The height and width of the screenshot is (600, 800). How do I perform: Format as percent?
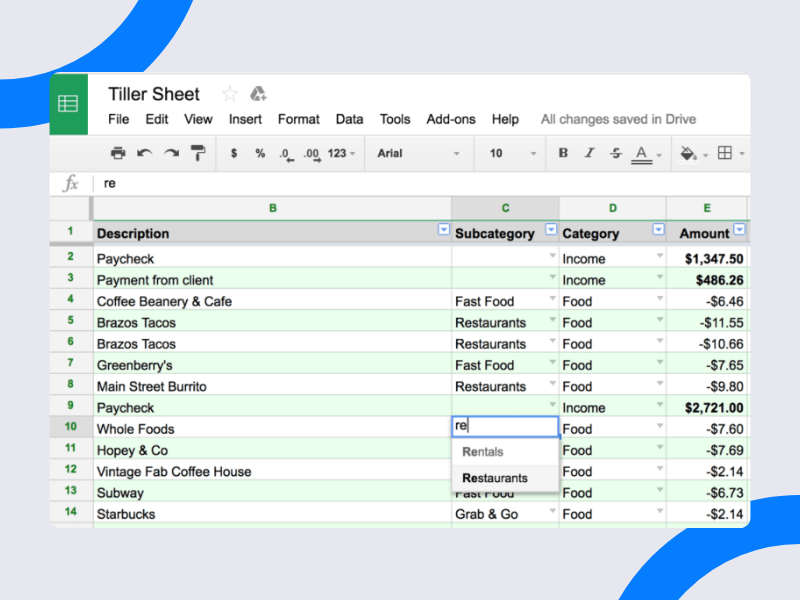pos(260,153)
